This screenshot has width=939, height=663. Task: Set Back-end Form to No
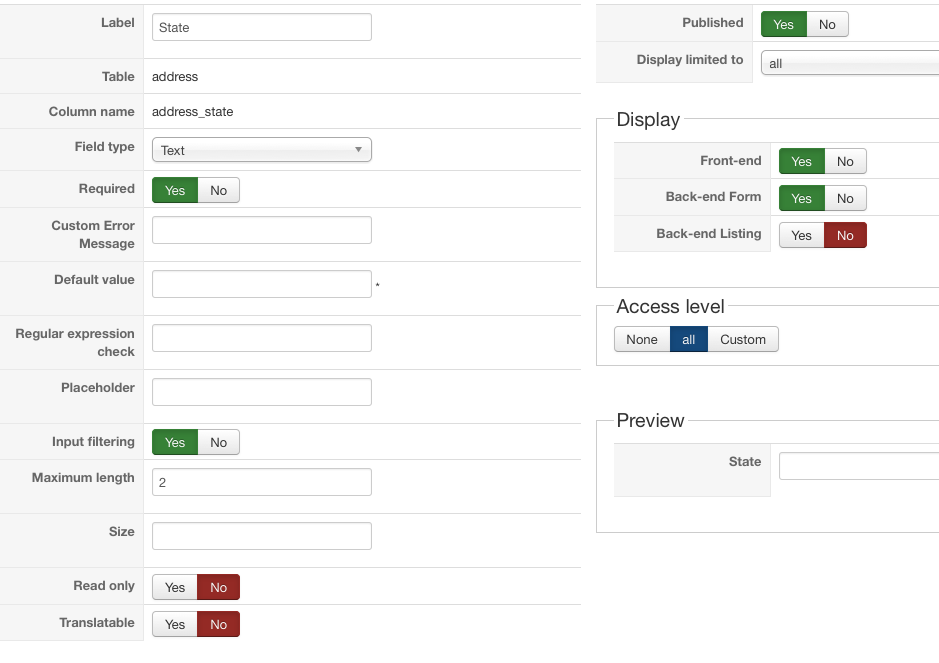pyautogui.click(x=845, y=199)
